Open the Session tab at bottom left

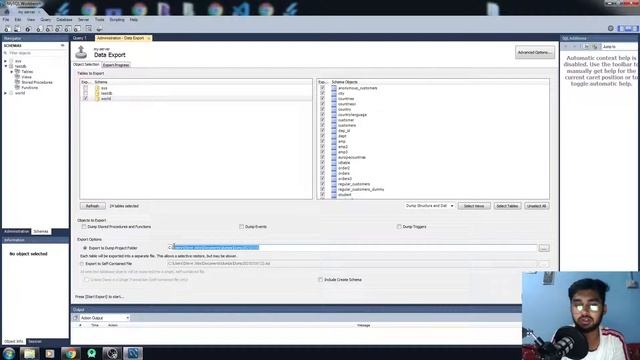point(35,341)
